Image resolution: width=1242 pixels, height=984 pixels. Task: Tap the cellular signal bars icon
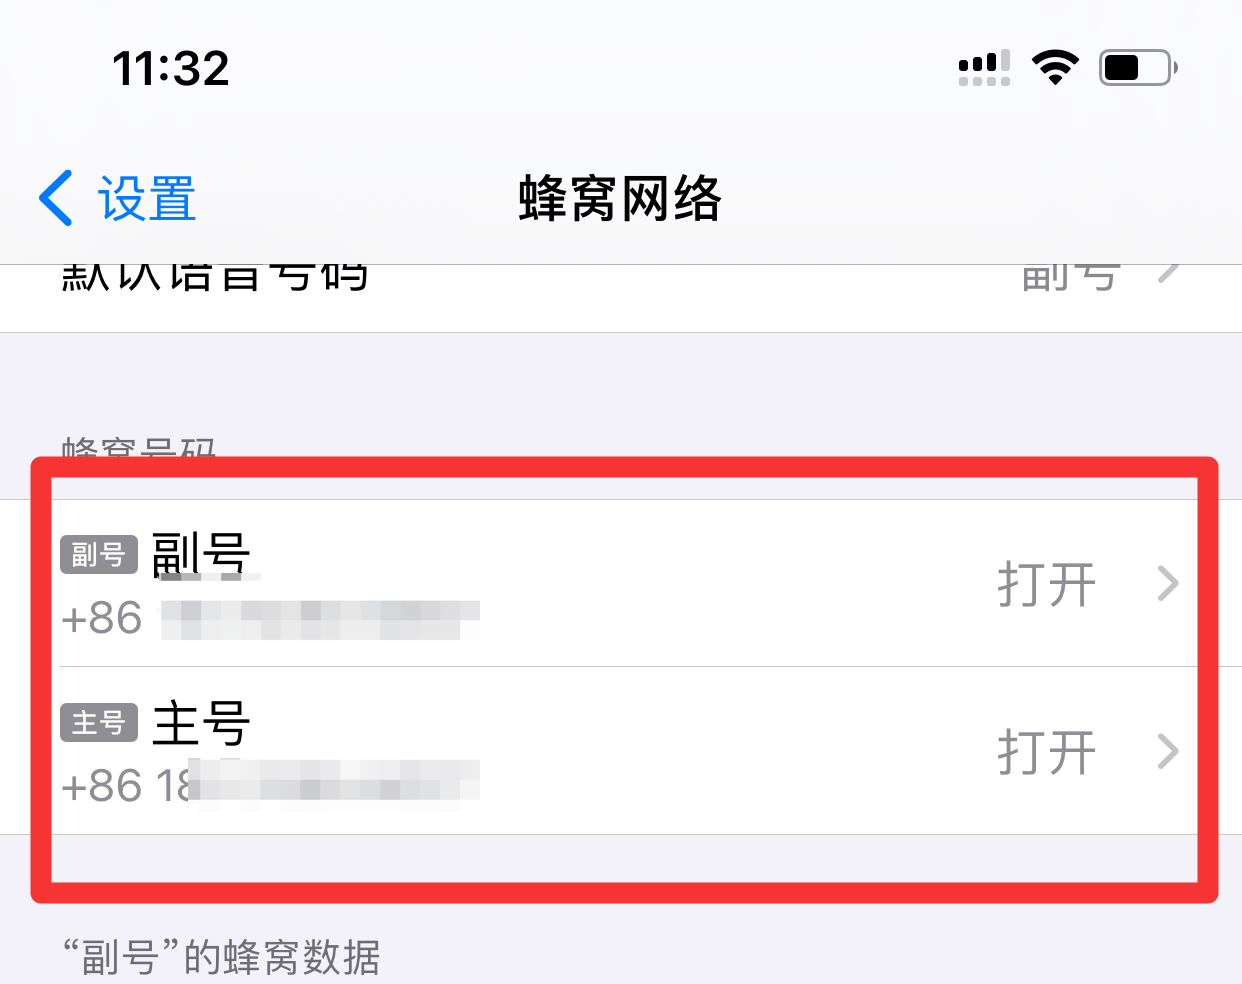coord(984,68)
